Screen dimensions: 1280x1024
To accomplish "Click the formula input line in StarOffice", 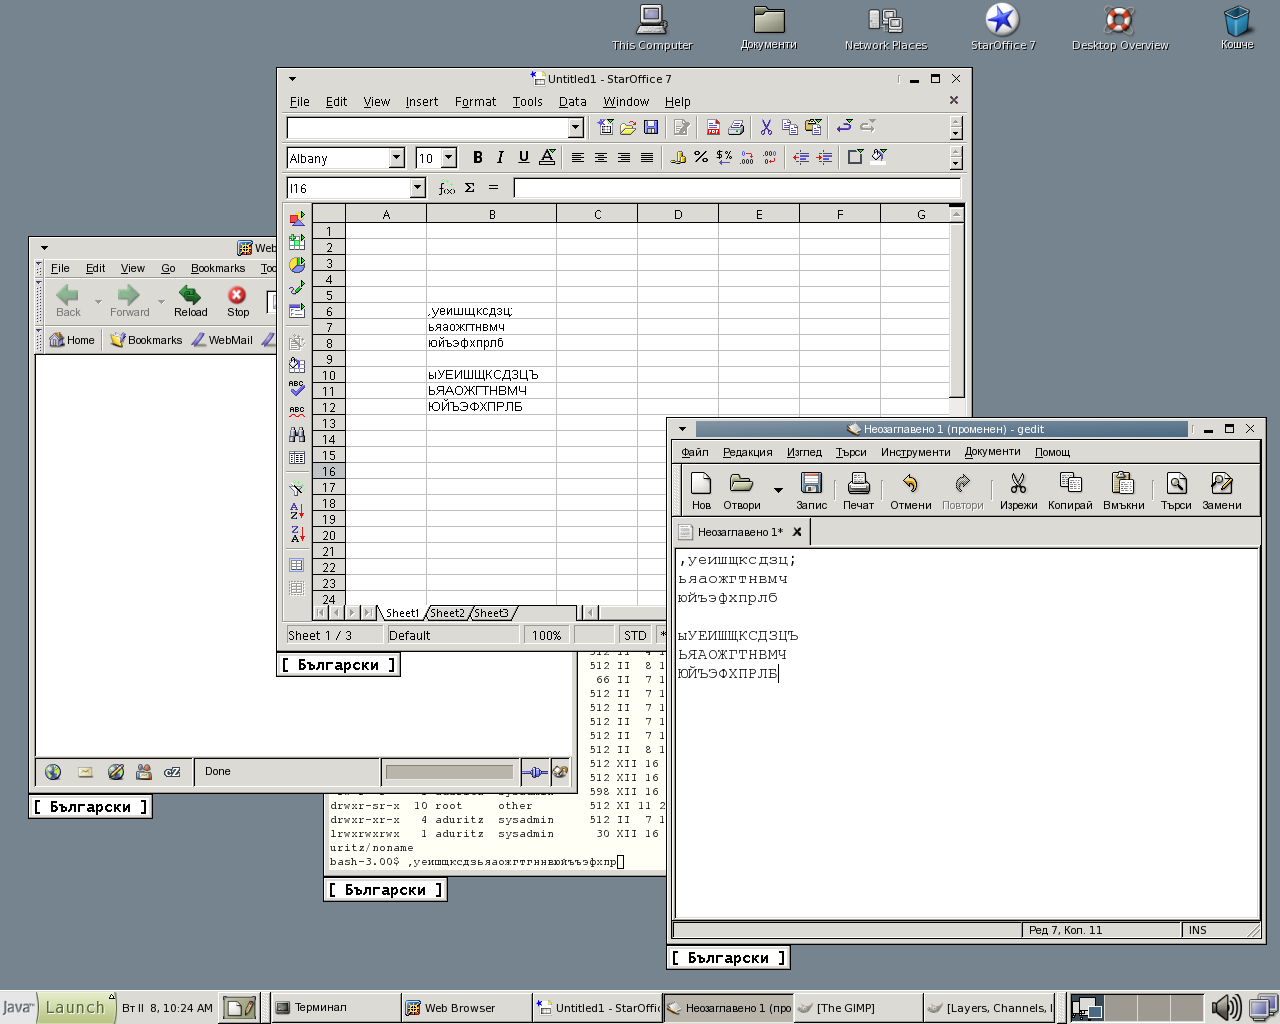I will (x=736, y=188).
